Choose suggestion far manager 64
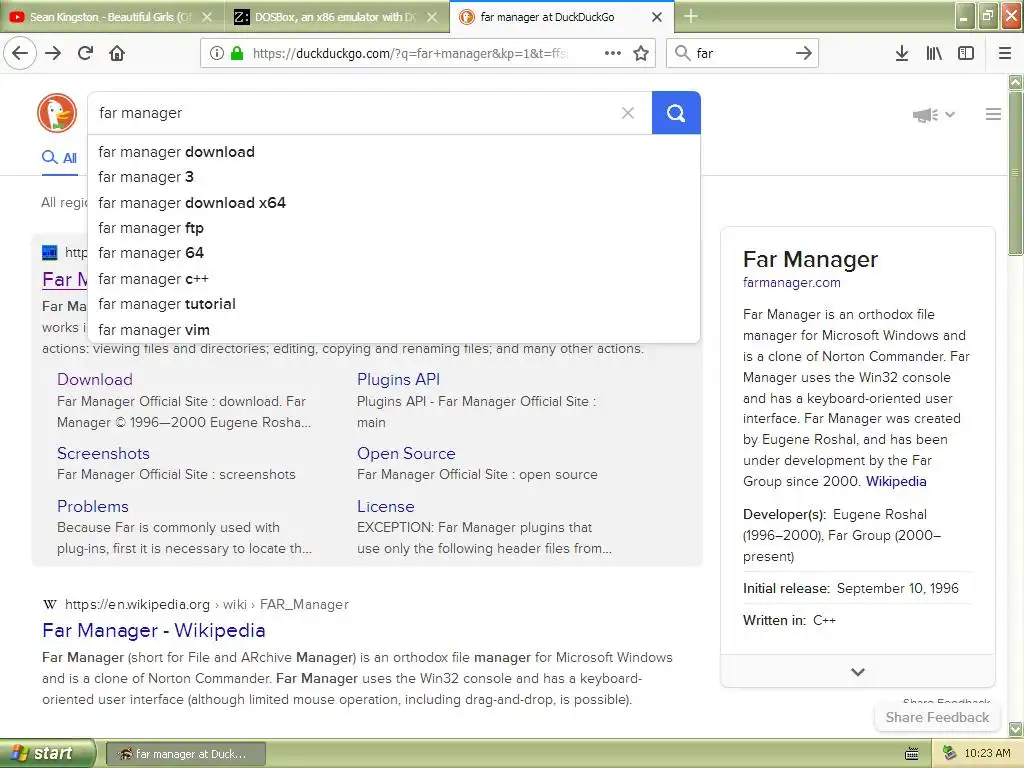The height and width of the screenshot is (768, 1024). click(x=394, y=253)
